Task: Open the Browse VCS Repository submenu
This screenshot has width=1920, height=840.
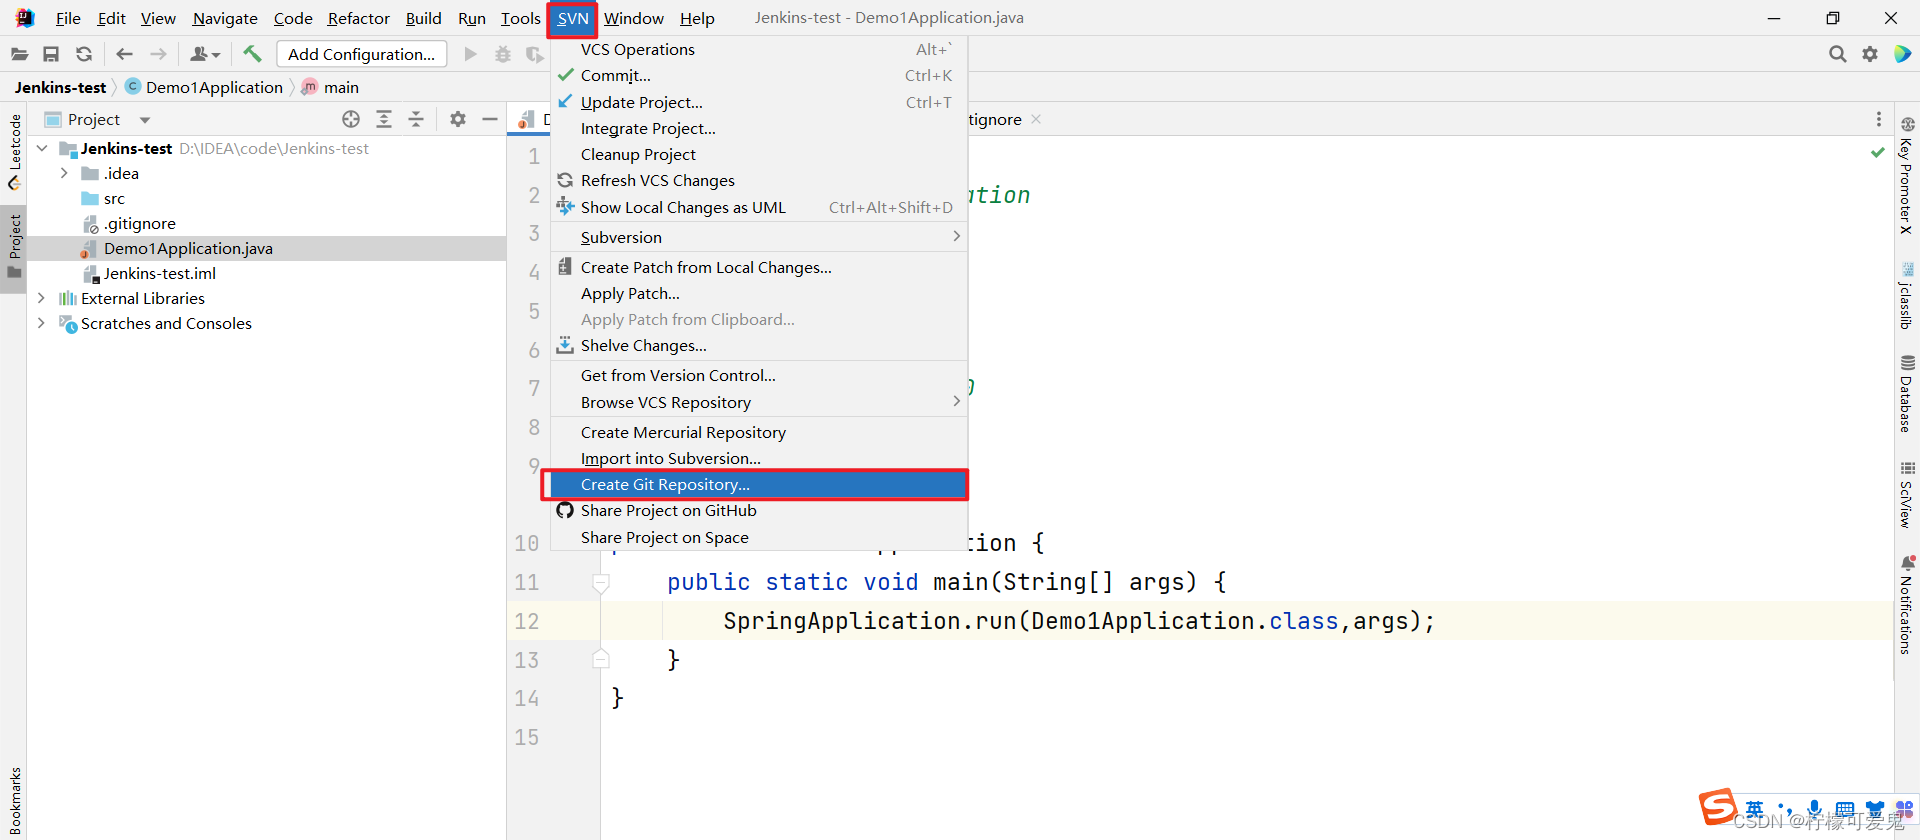Action: tap(759, 402)
